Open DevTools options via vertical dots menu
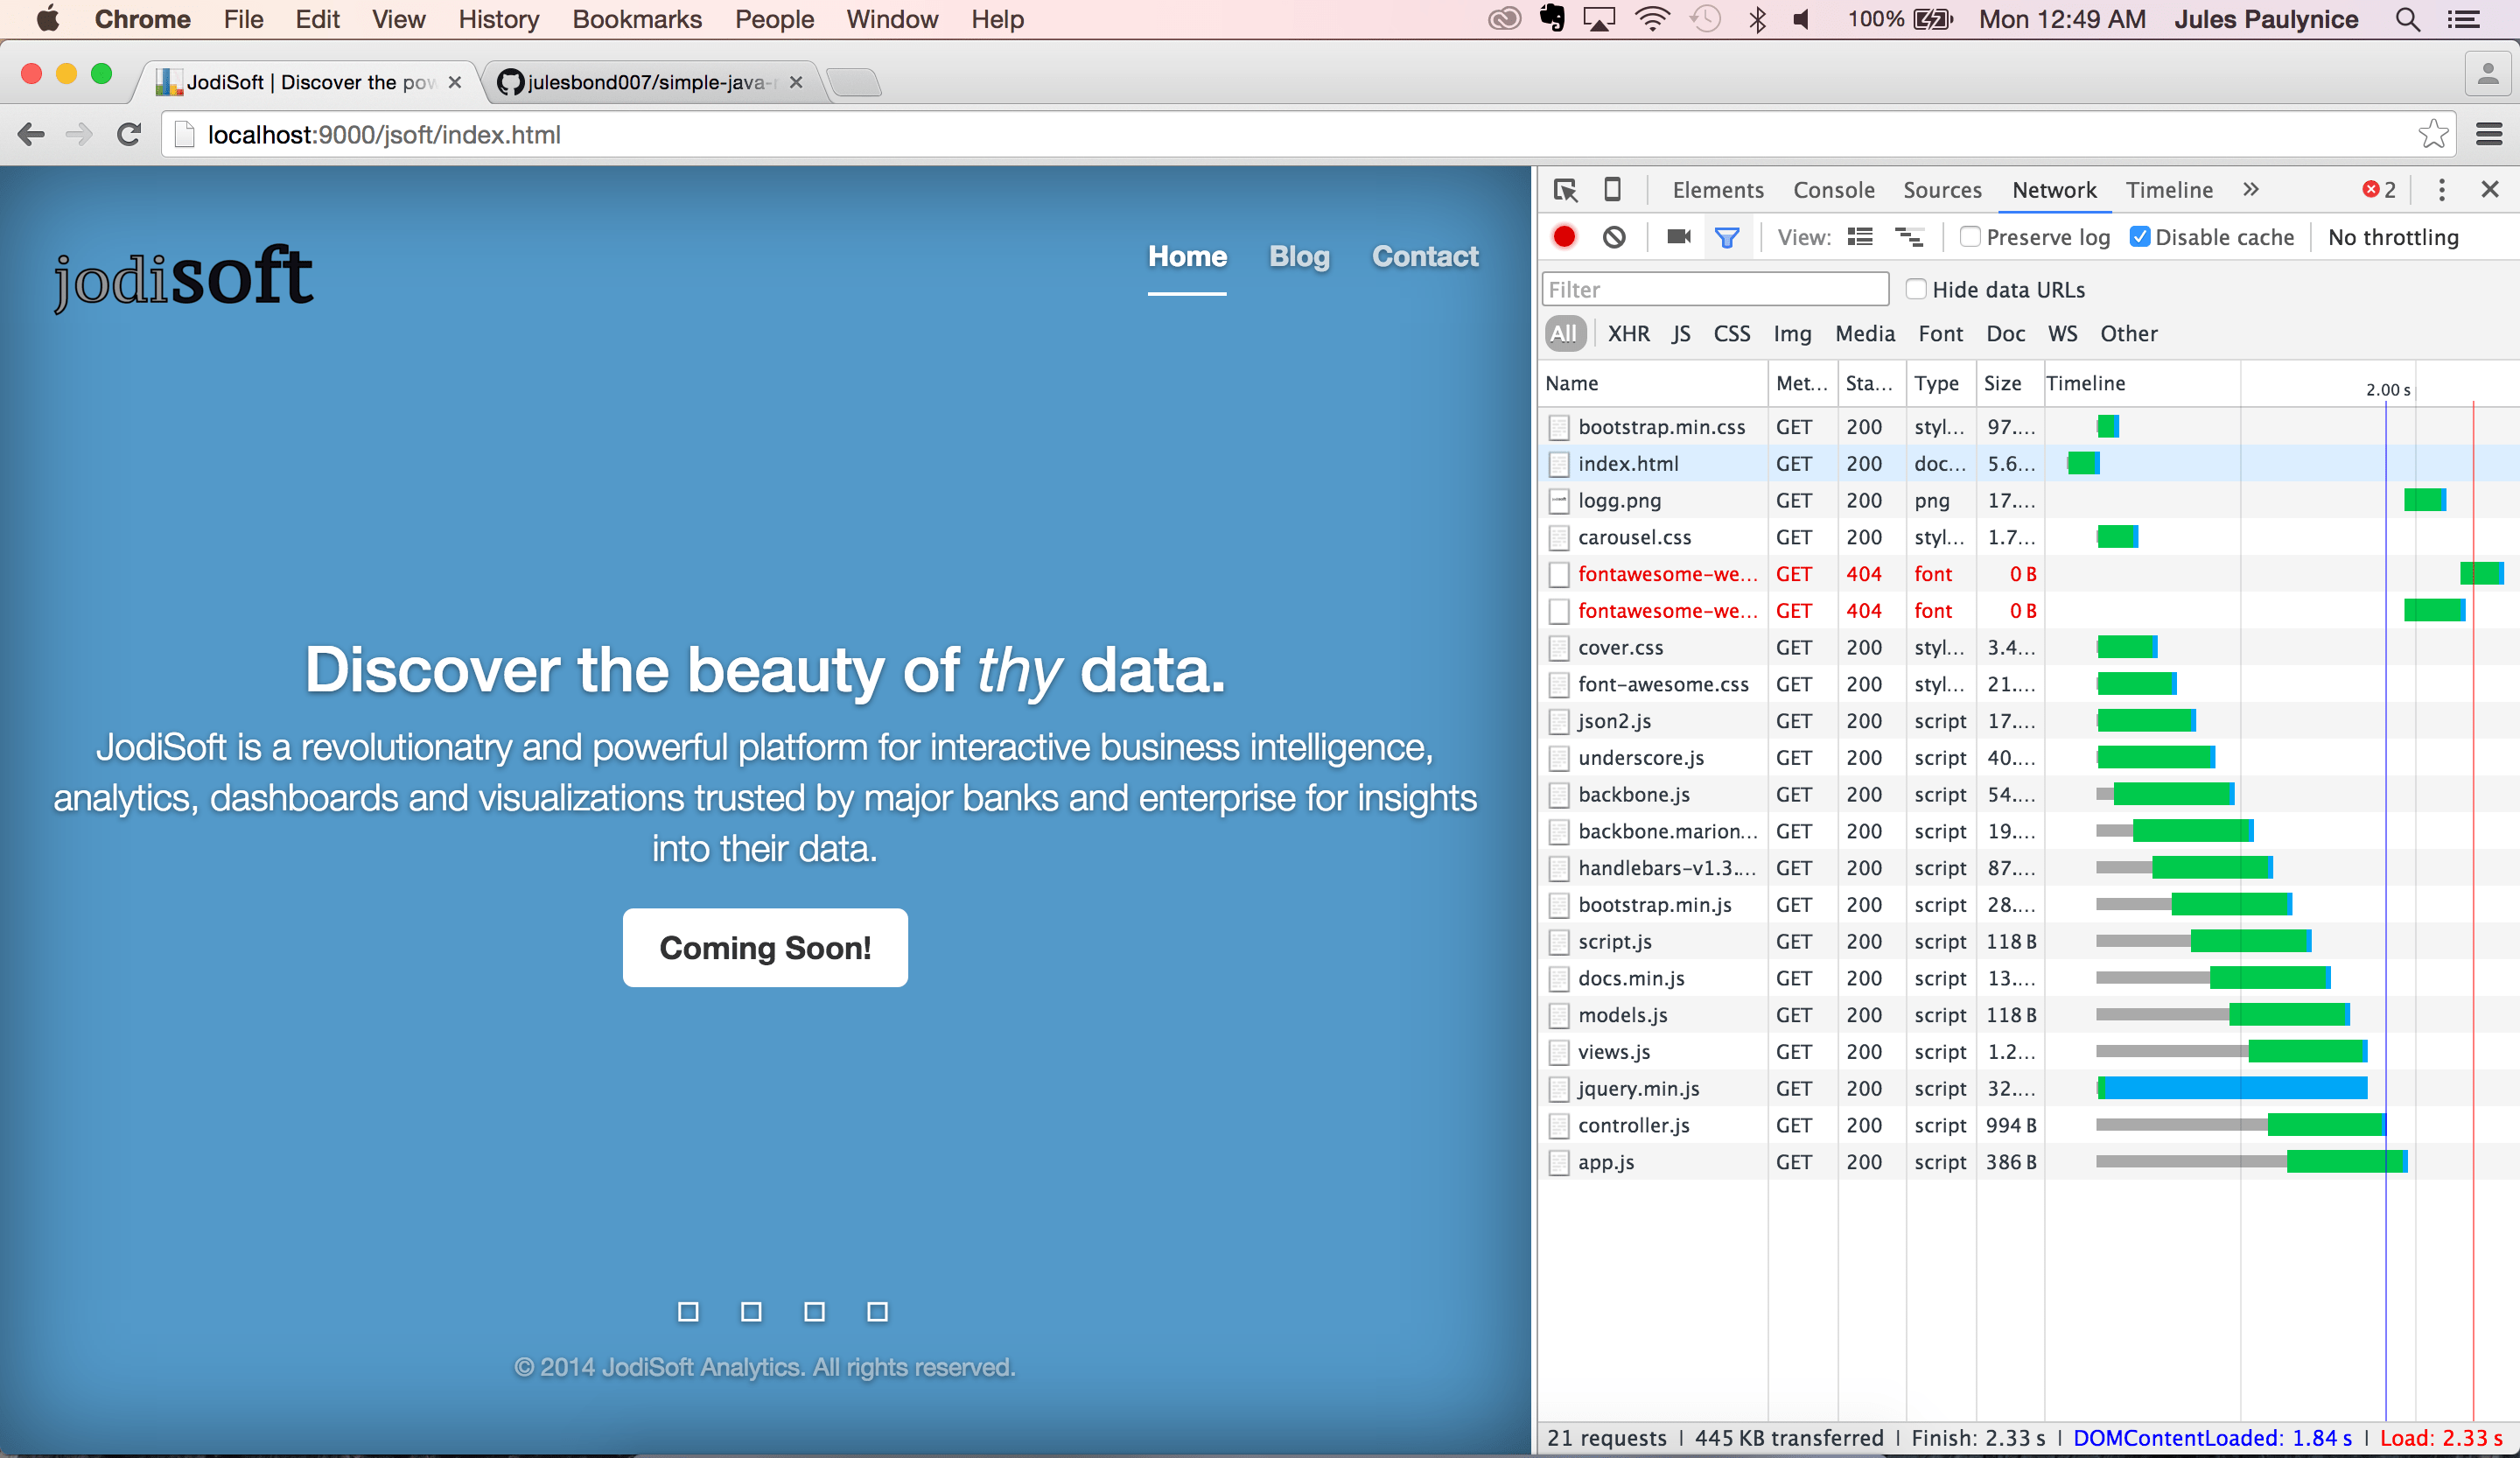This screenshot has width=2520, height=1458. (2441, 190)
